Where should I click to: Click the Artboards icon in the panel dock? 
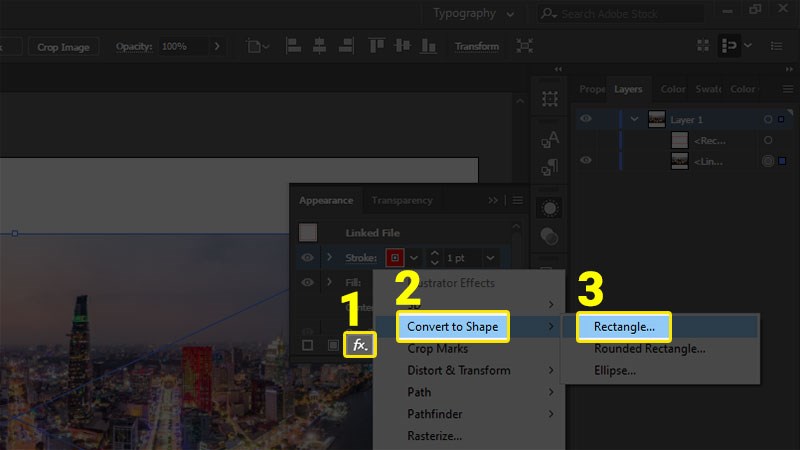[x=550, y=99]
